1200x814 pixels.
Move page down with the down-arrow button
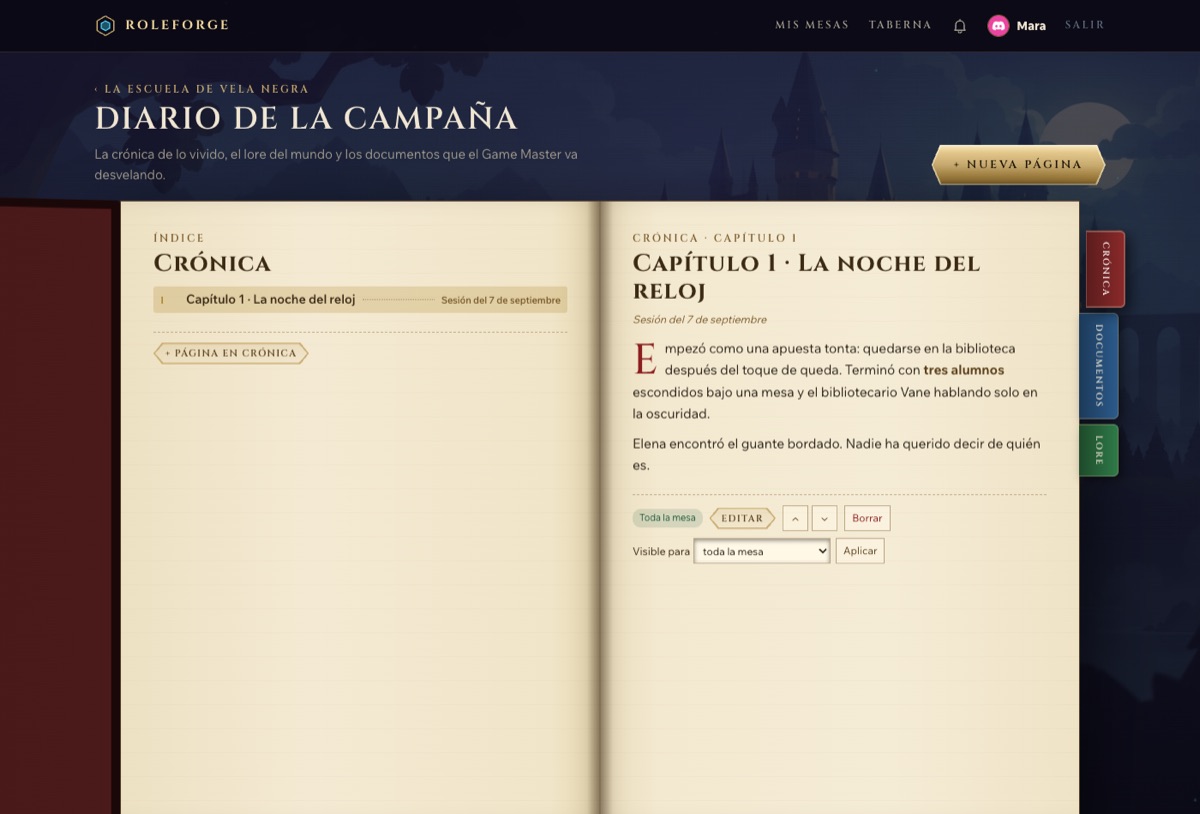824,518
